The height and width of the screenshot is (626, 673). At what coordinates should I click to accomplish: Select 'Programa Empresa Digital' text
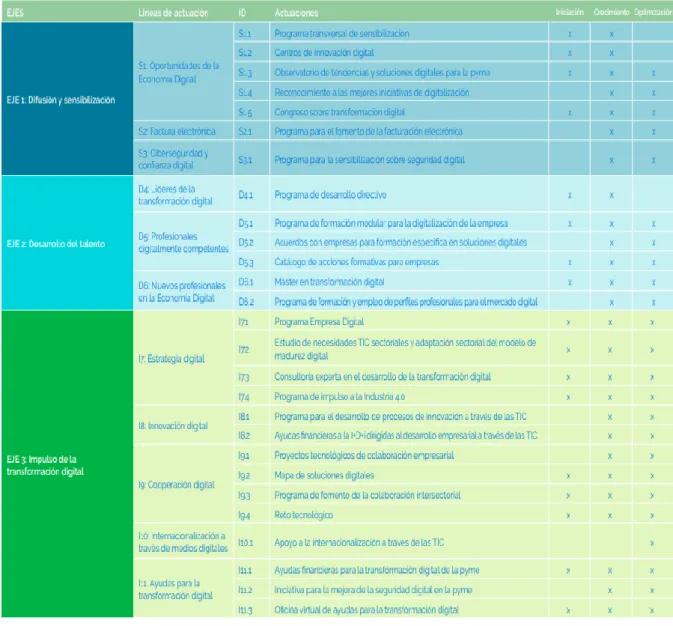point(319,322)
